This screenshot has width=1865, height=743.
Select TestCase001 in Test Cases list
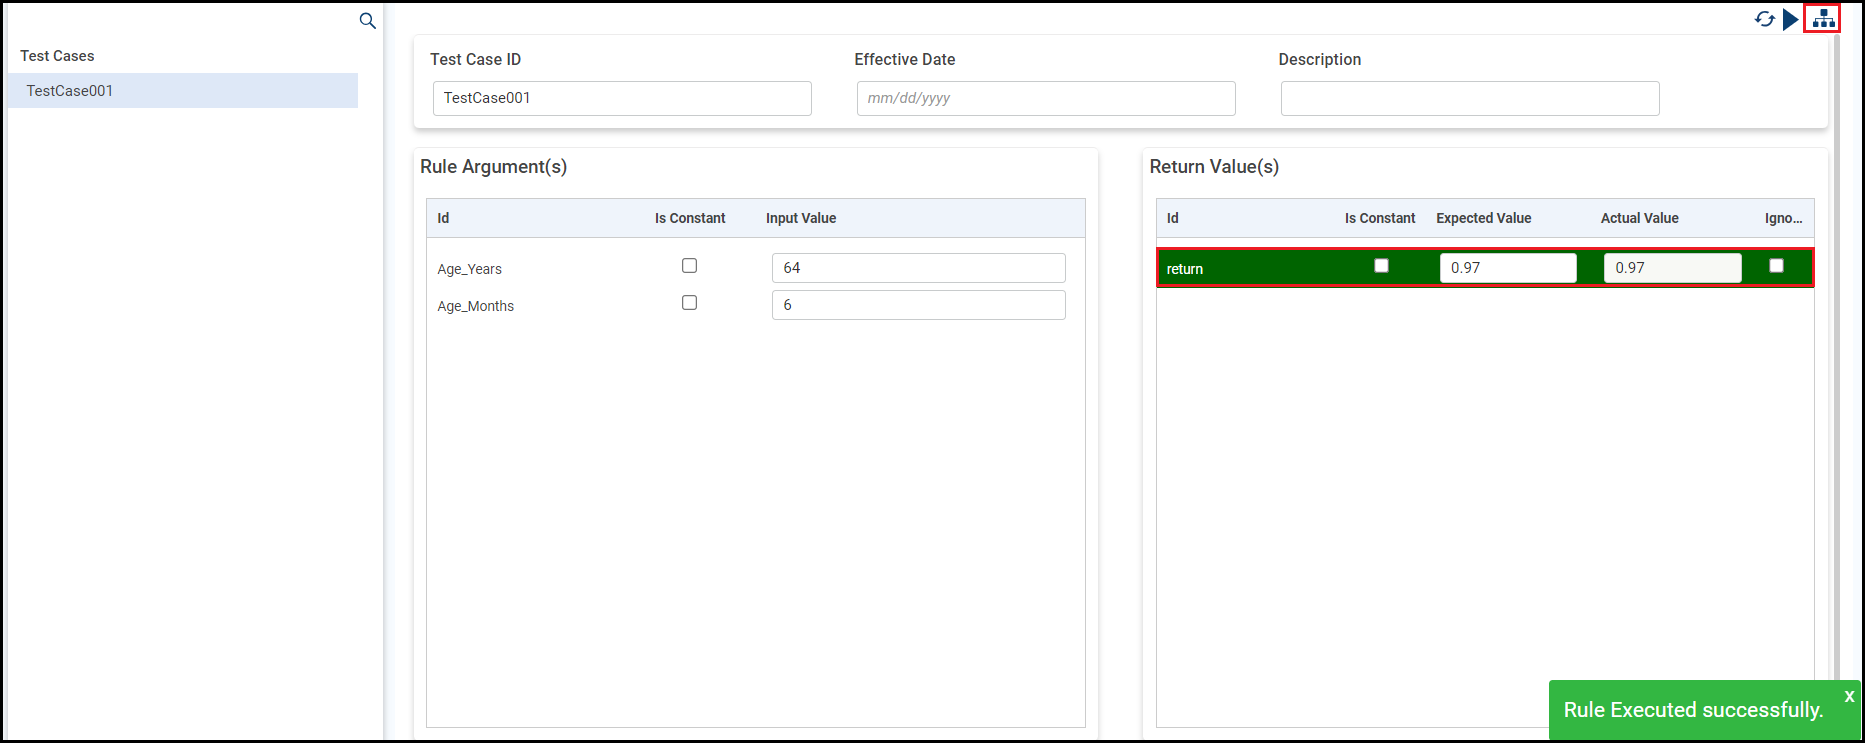[x=183, y=91]
